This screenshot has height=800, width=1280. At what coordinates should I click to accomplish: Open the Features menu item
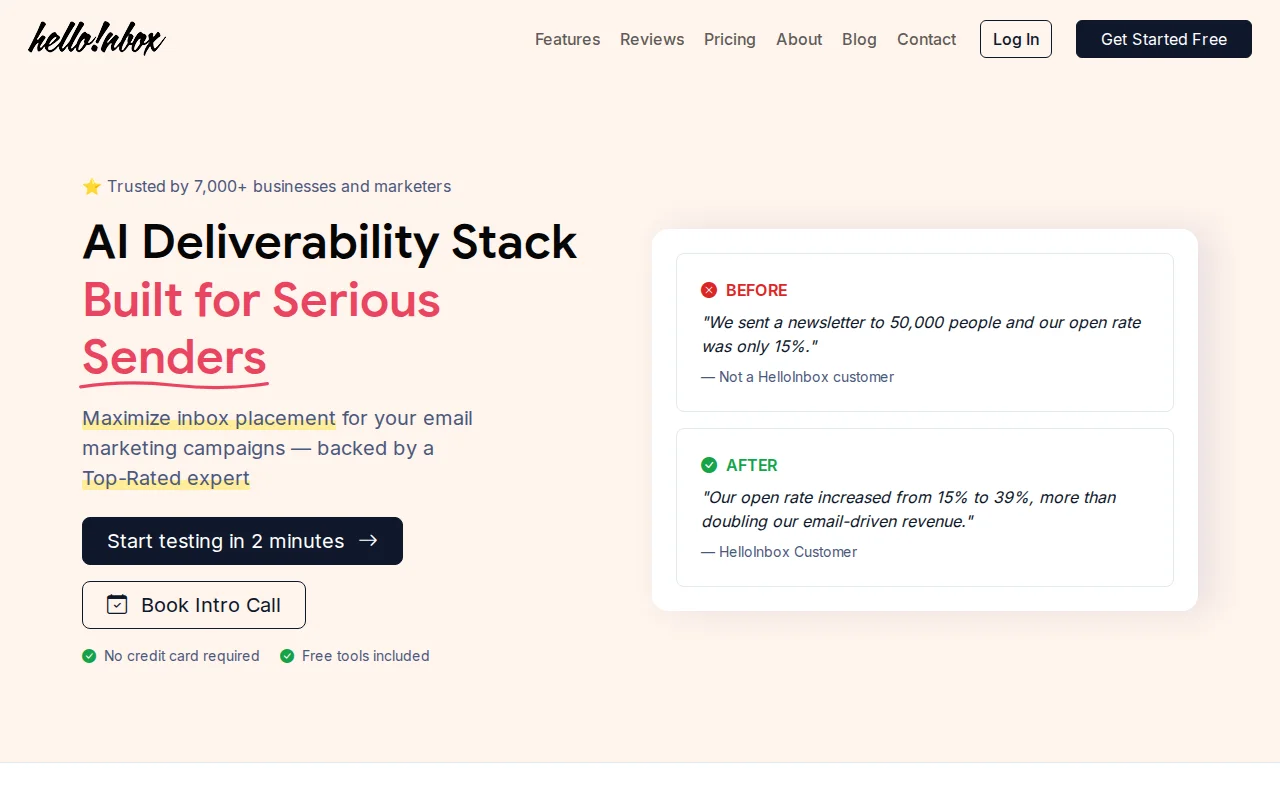pos(567,39)
